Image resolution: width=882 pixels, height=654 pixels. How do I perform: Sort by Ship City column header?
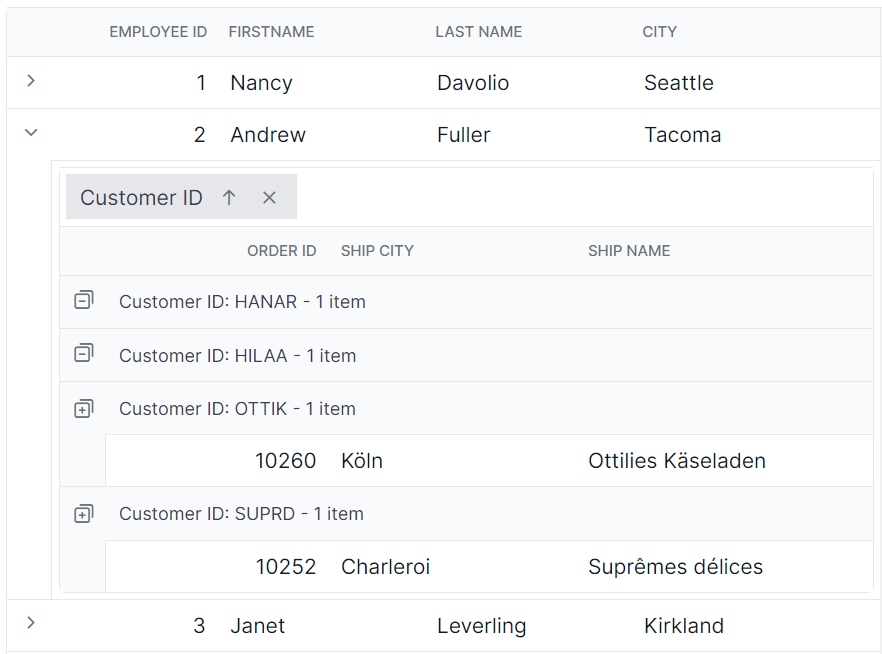pyautogui.click(x=377, y=251)
